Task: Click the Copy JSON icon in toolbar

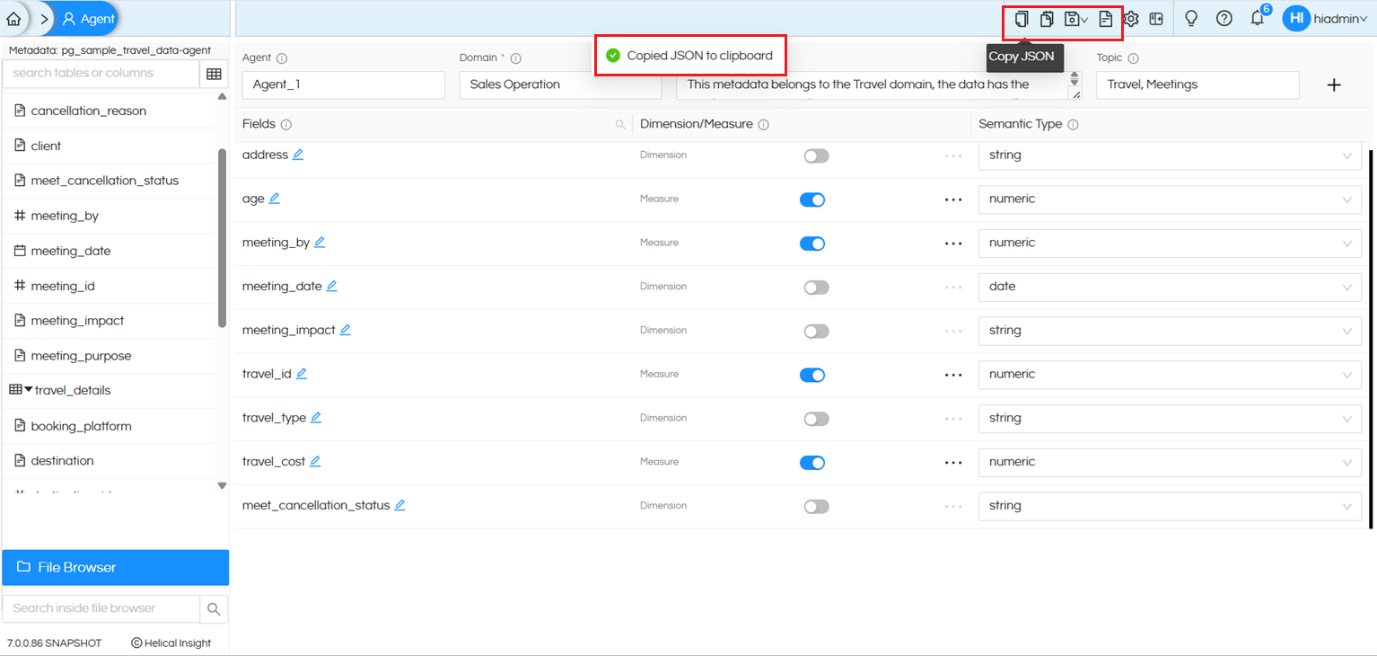Action: 1021,19
